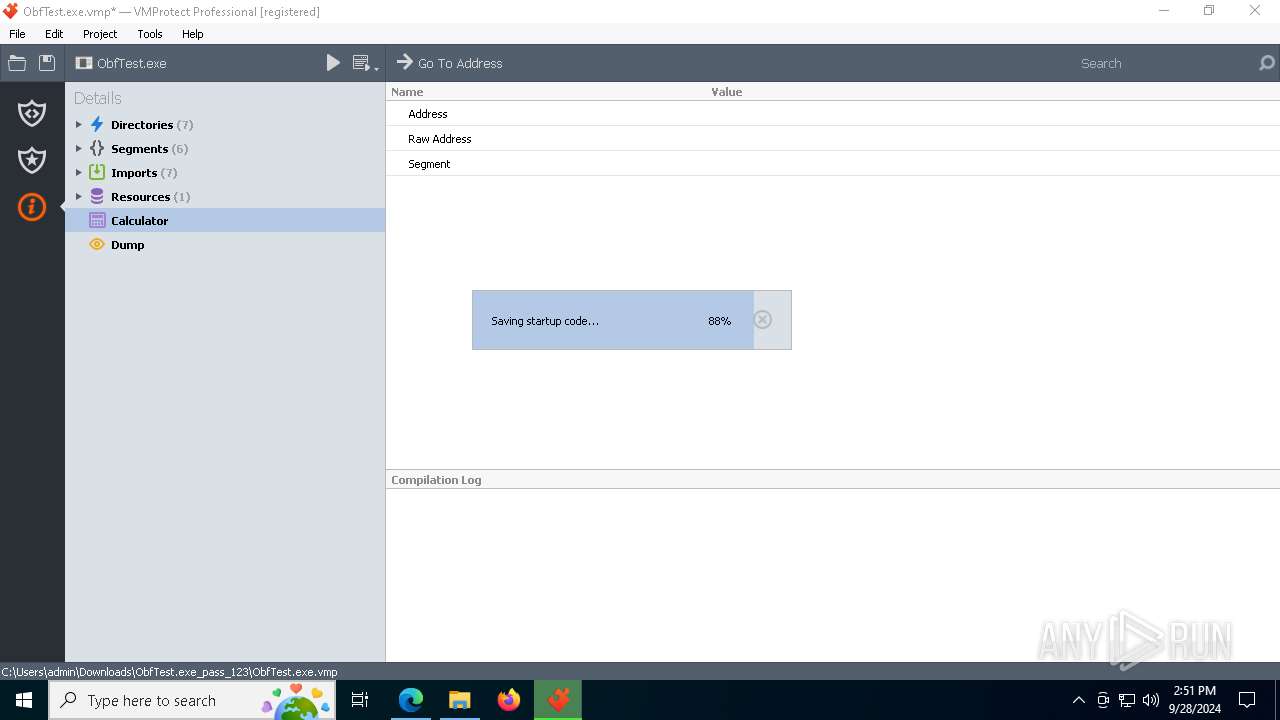Open the notification center icon

1247,700
